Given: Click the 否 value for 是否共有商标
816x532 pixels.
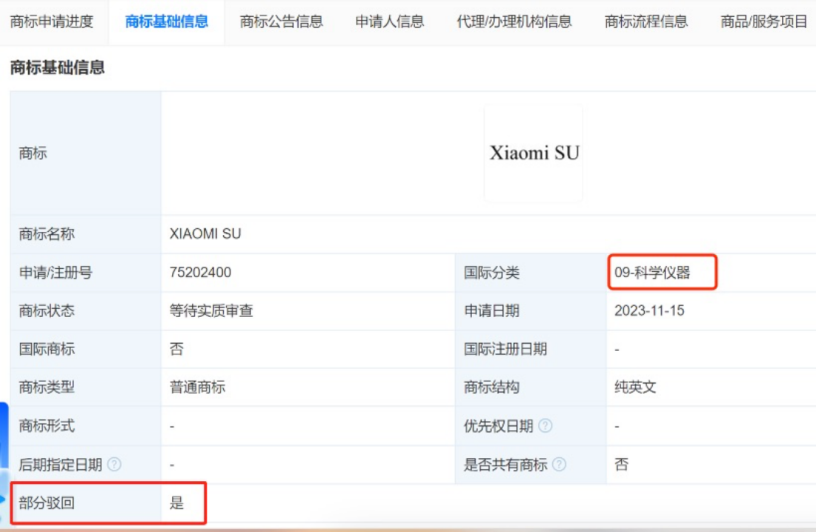Looking at the screenshot, I should 621,464.
